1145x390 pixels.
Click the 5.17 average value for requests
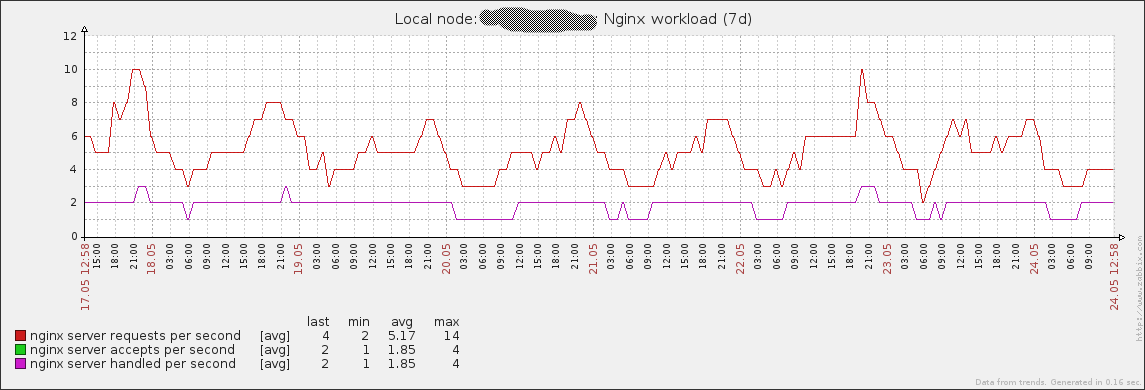(402, 336)
